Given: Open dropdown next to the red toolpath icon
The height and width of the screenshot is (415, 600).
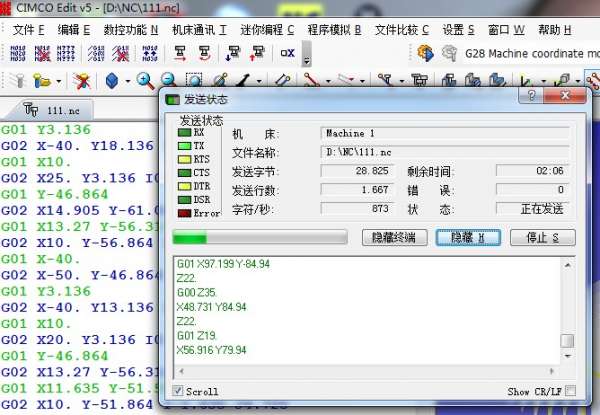Looking at the screenshot, I should point(328,81).
